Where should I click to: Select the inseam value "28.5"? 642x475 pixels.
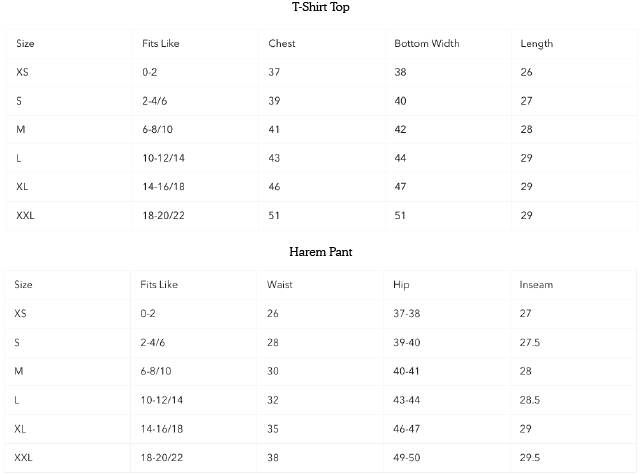[x=530, y=400]
